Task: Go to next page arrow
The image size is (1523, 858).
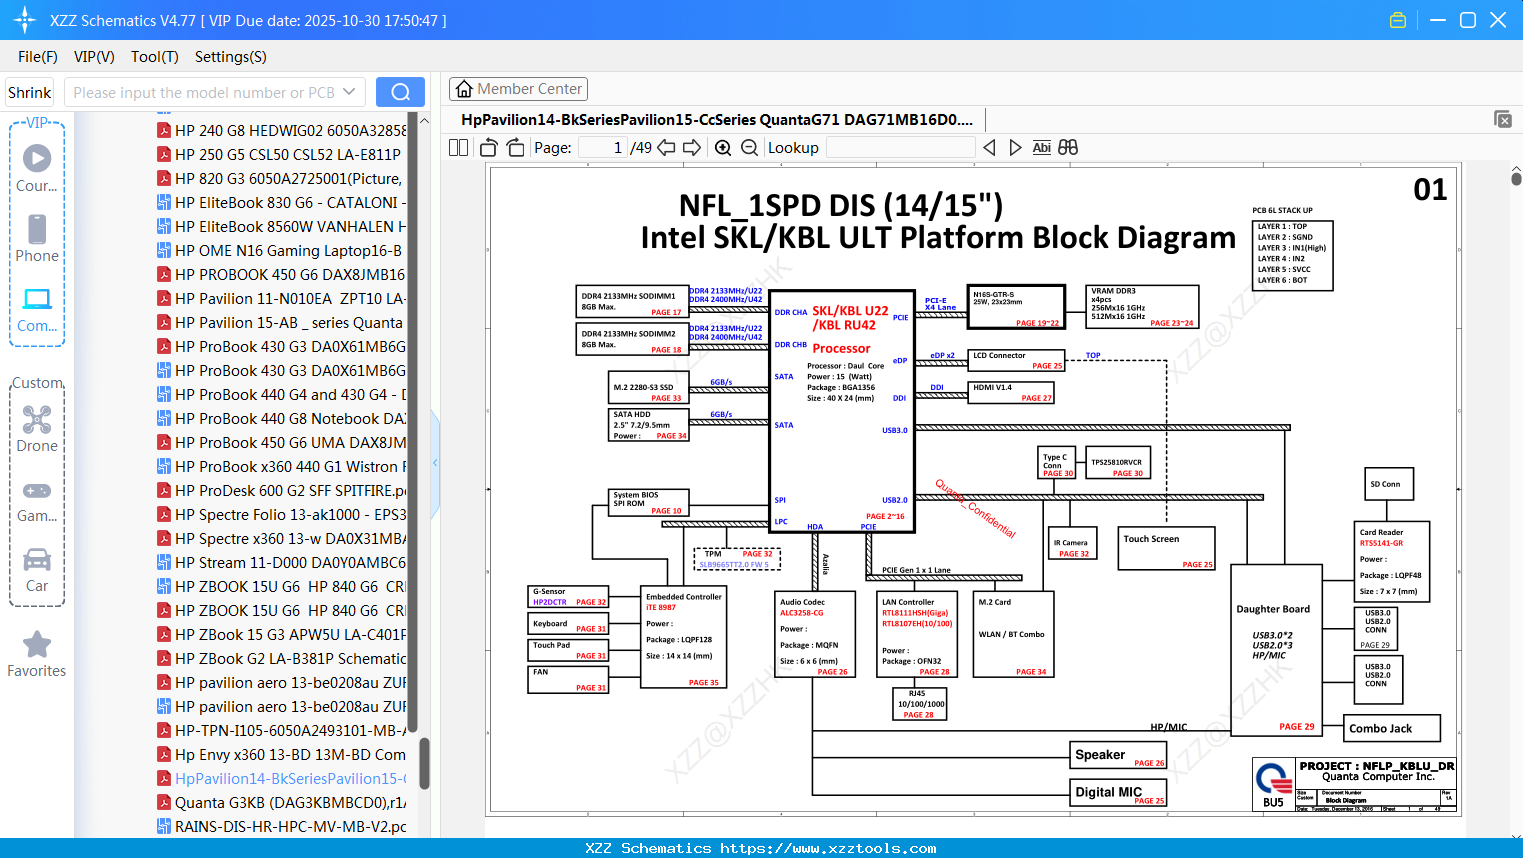Action: click(x=692, y=147)
